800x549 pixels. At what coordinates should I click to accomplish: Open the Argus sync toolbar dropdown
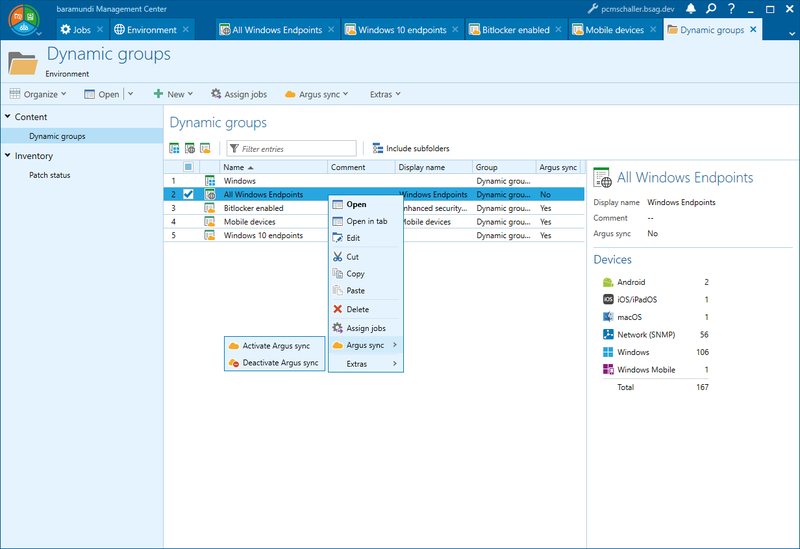click(317, 94)
